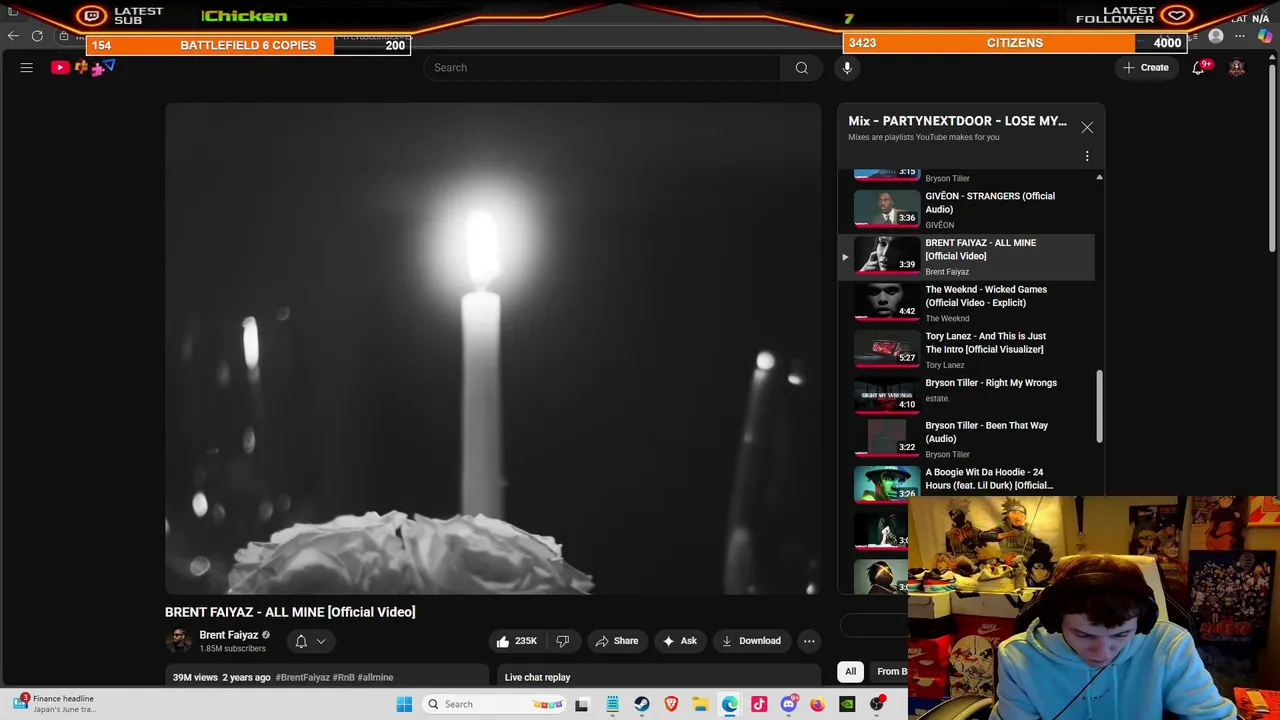Click the Brent Faiyaz channel name
1280x720 pixels.
[x=228, y=635]
